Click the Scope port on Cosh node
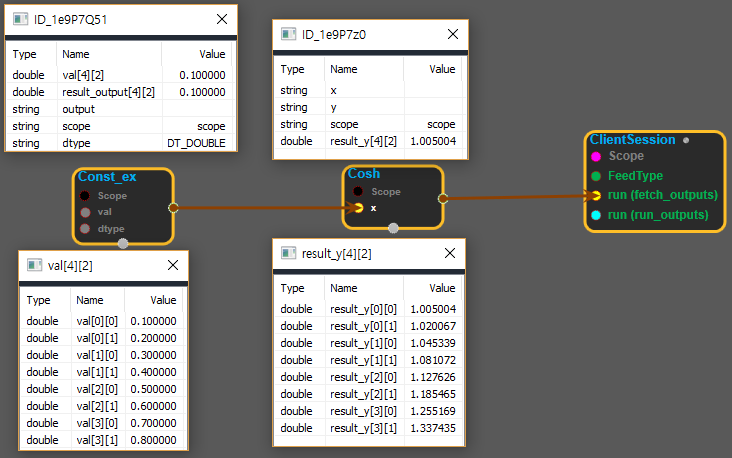732x458 pixels. pyautogui.click(x=357, y=191)
